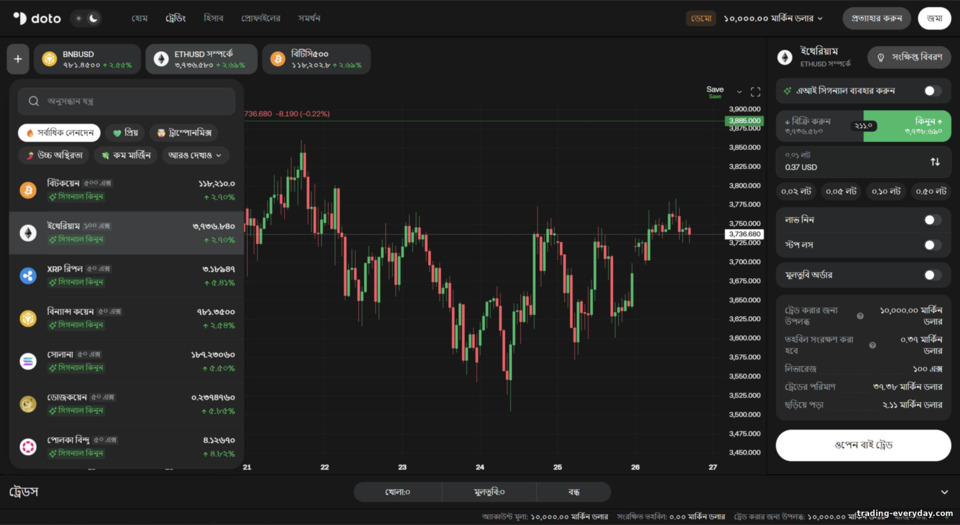
Task: Select the Bitcoin coin icon in list
Action: pos(28,190)
